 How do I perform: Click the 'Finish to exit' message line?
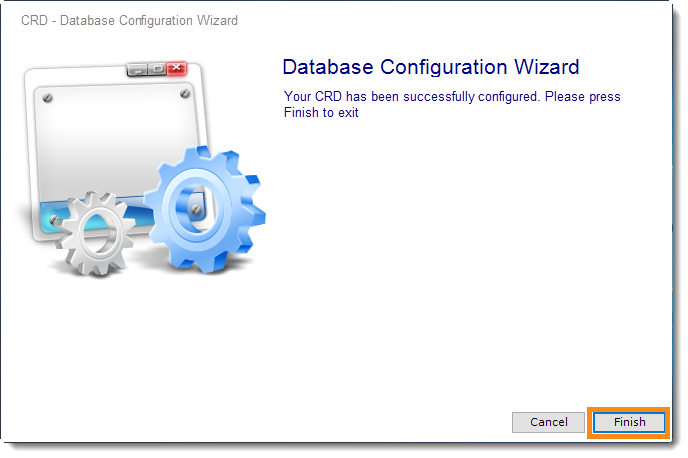[x=321, y=113]
